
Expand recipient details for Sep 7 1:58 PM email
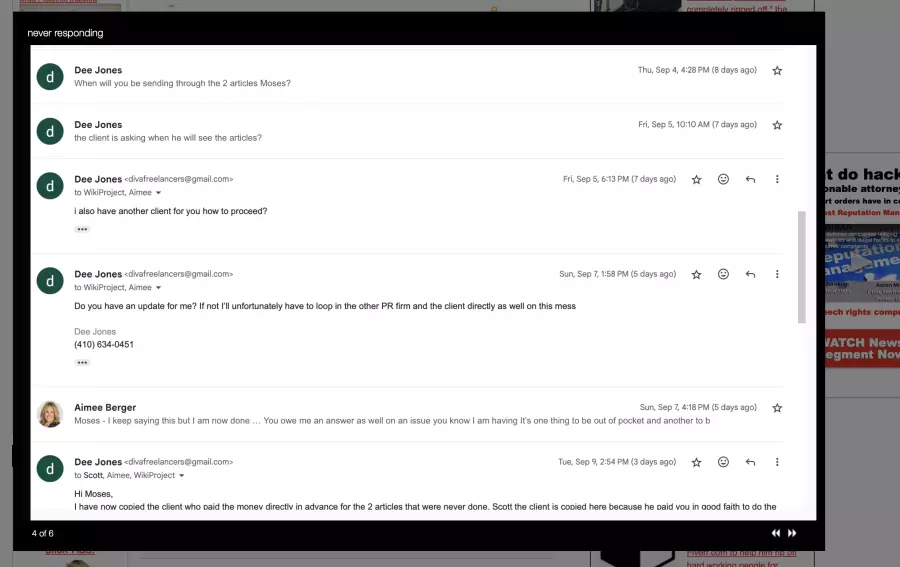158,288
